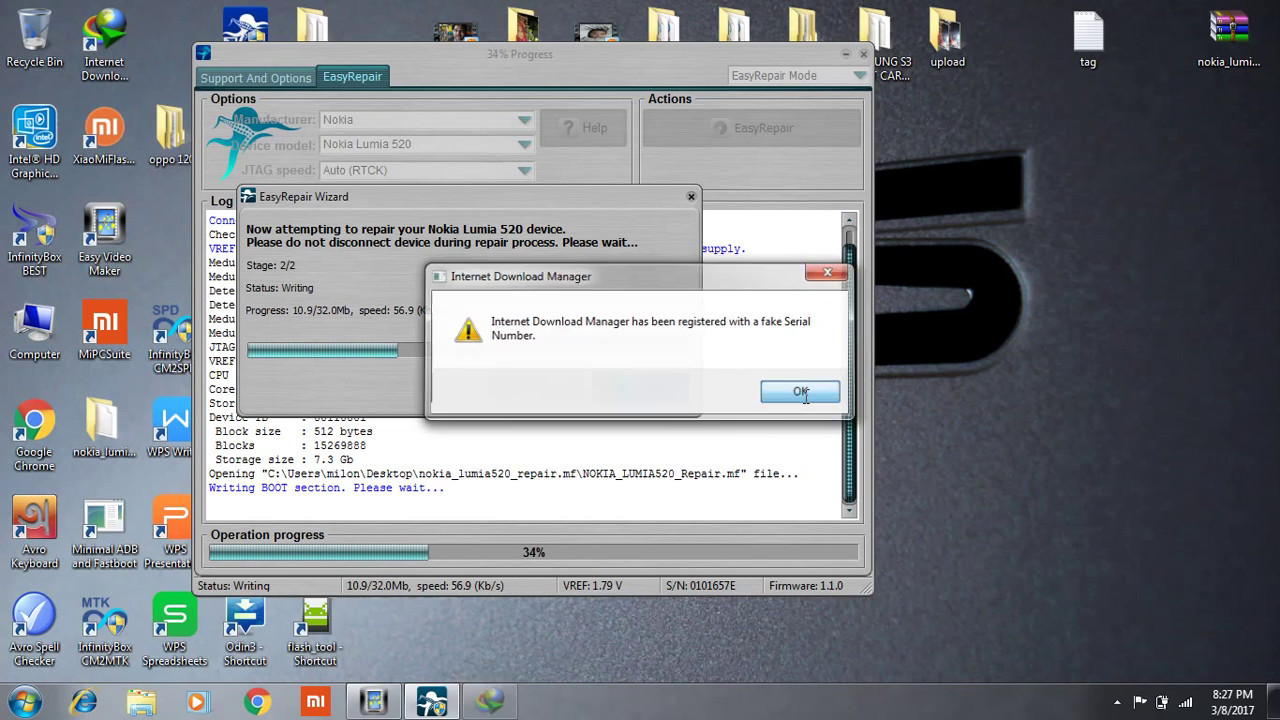The image size is (1280, 720).
Task: Open the Computer desktop icon
Action: click(x=34, y=330)
